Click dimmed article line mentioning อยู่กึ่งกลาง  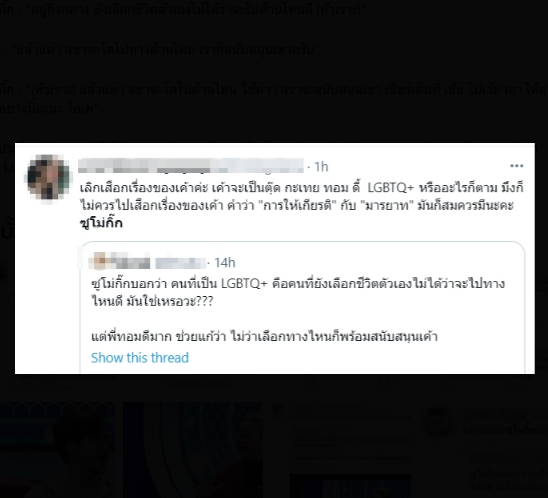[x=182, y=9]
